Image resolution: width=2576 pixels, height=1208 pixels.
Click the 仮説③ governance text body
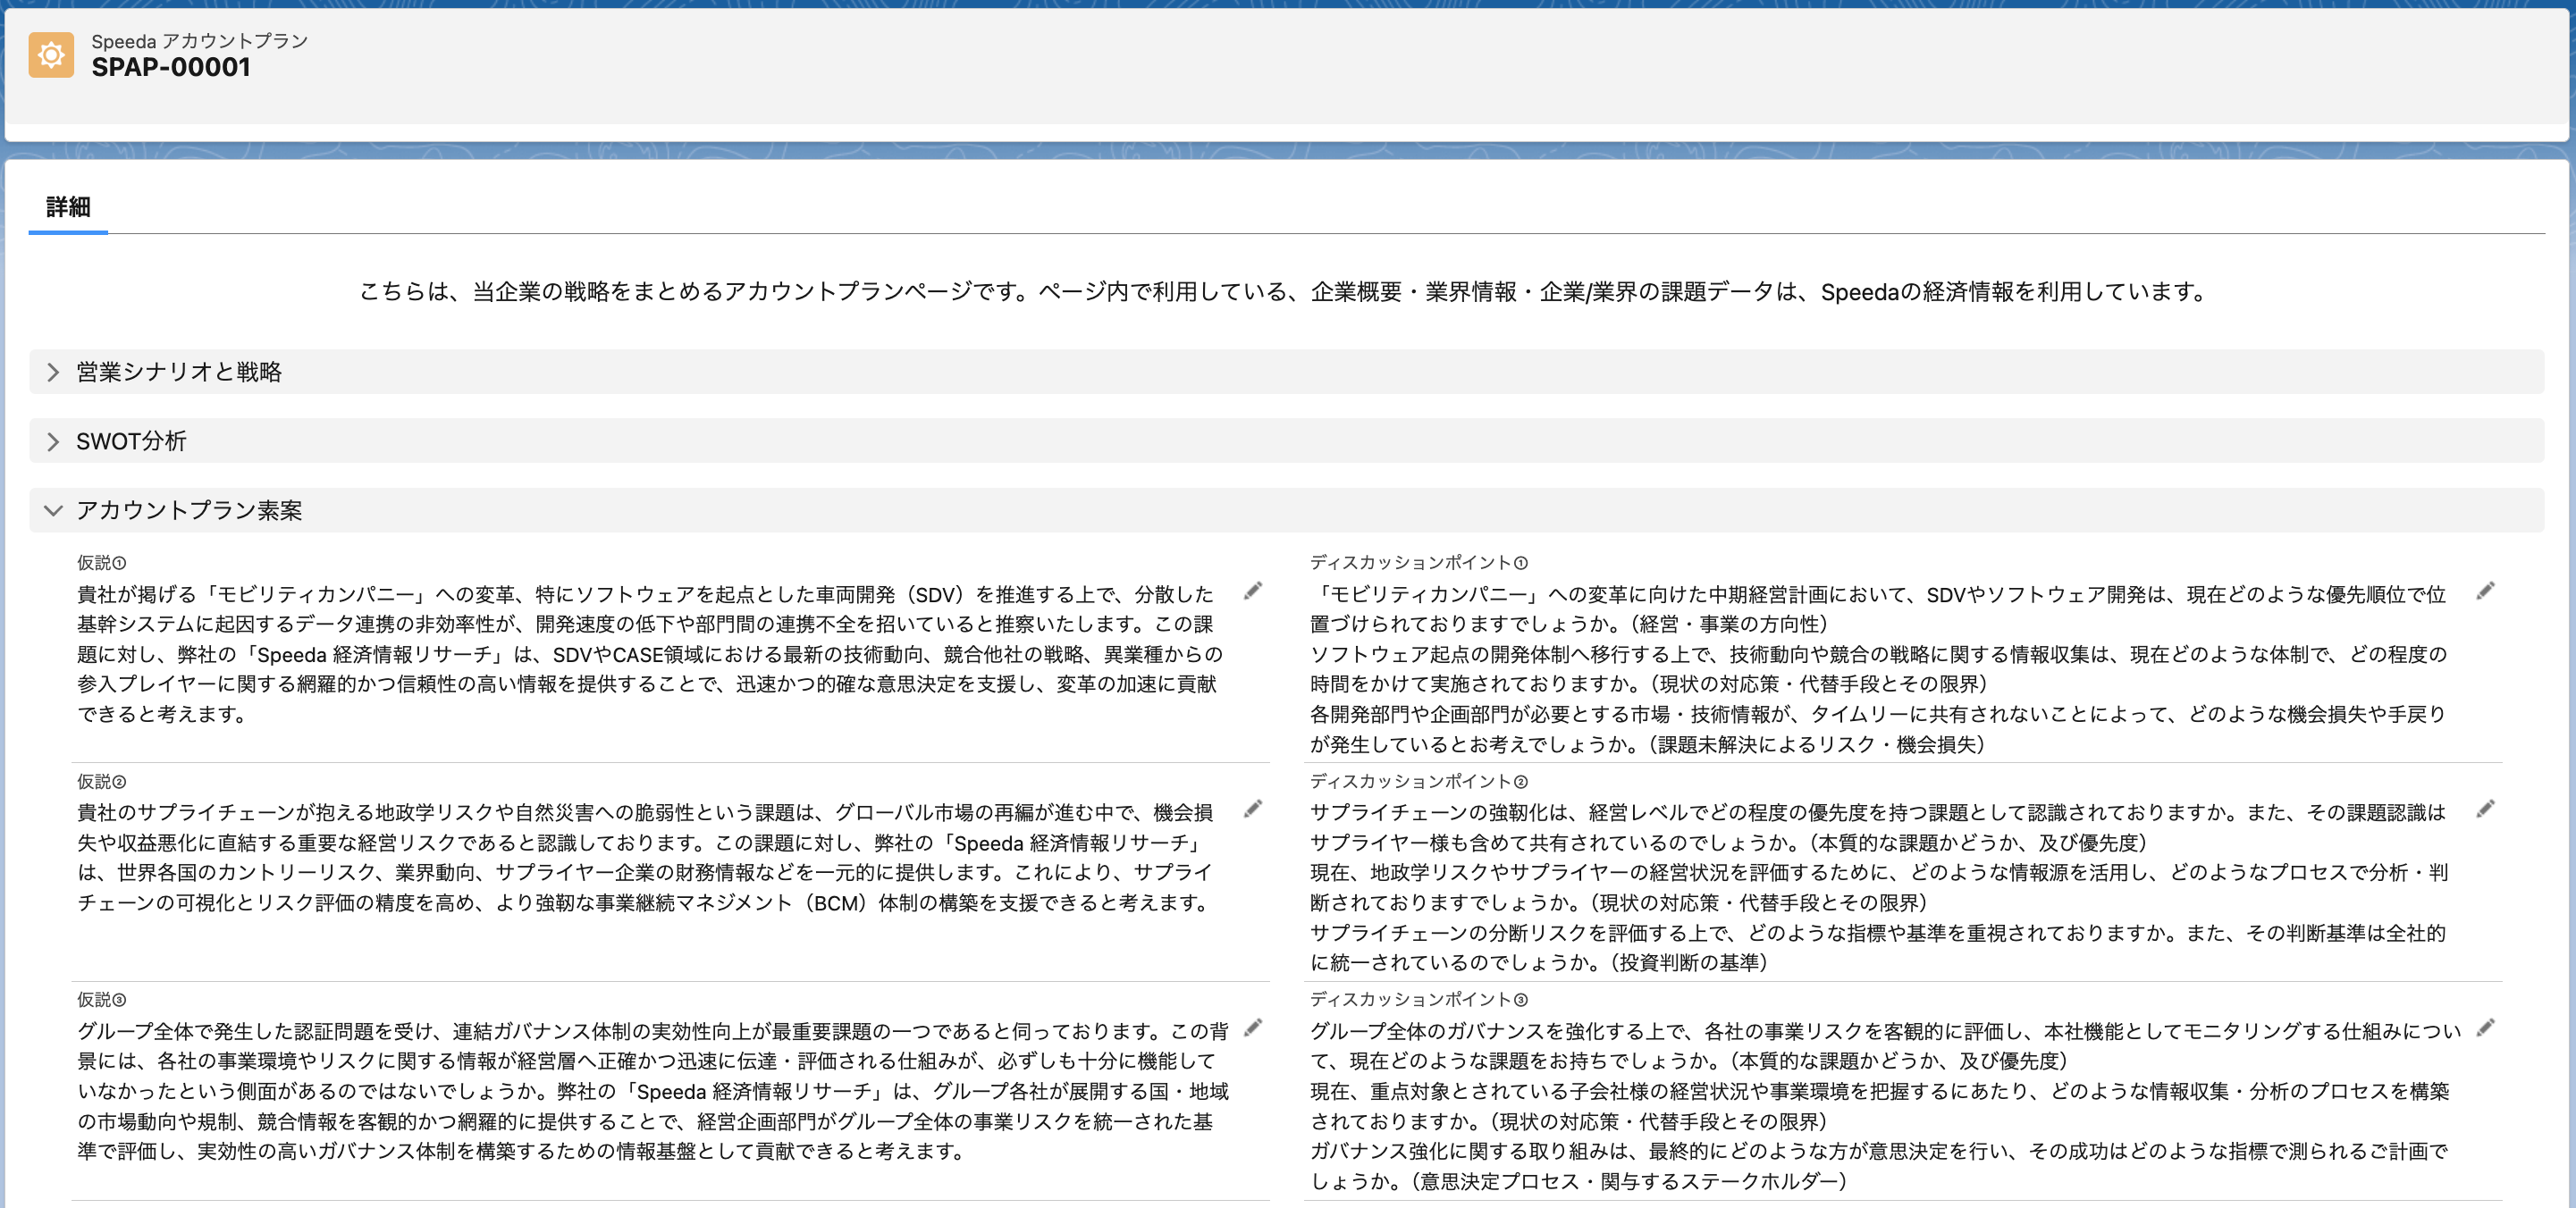point(652,1090)
